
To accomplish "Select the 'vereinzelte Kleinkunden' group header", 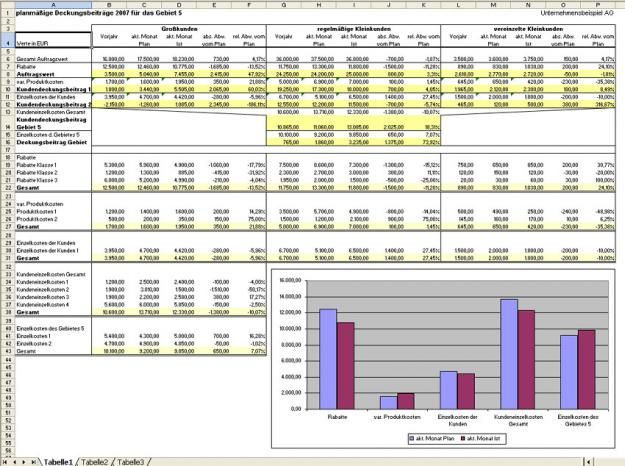I will point(528,29).
